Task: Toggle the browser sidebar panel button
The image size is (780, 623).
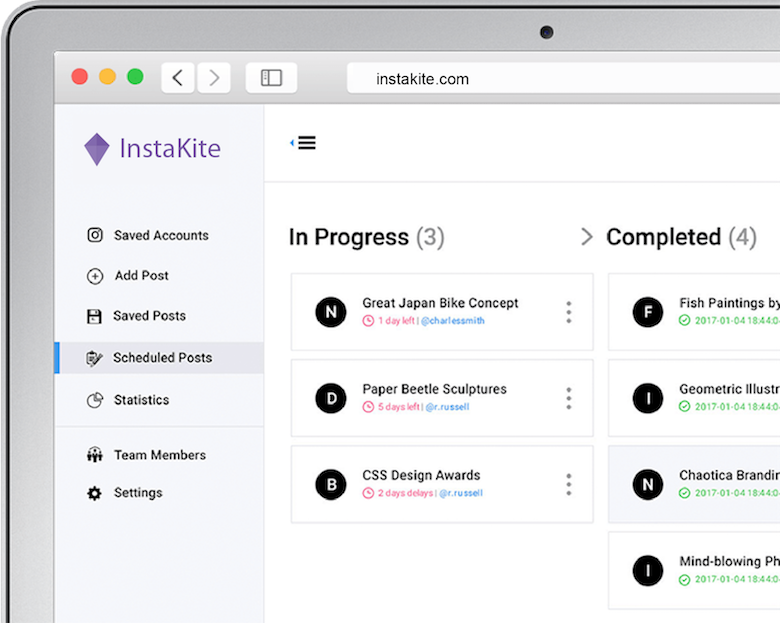Action: click(271, 78)
